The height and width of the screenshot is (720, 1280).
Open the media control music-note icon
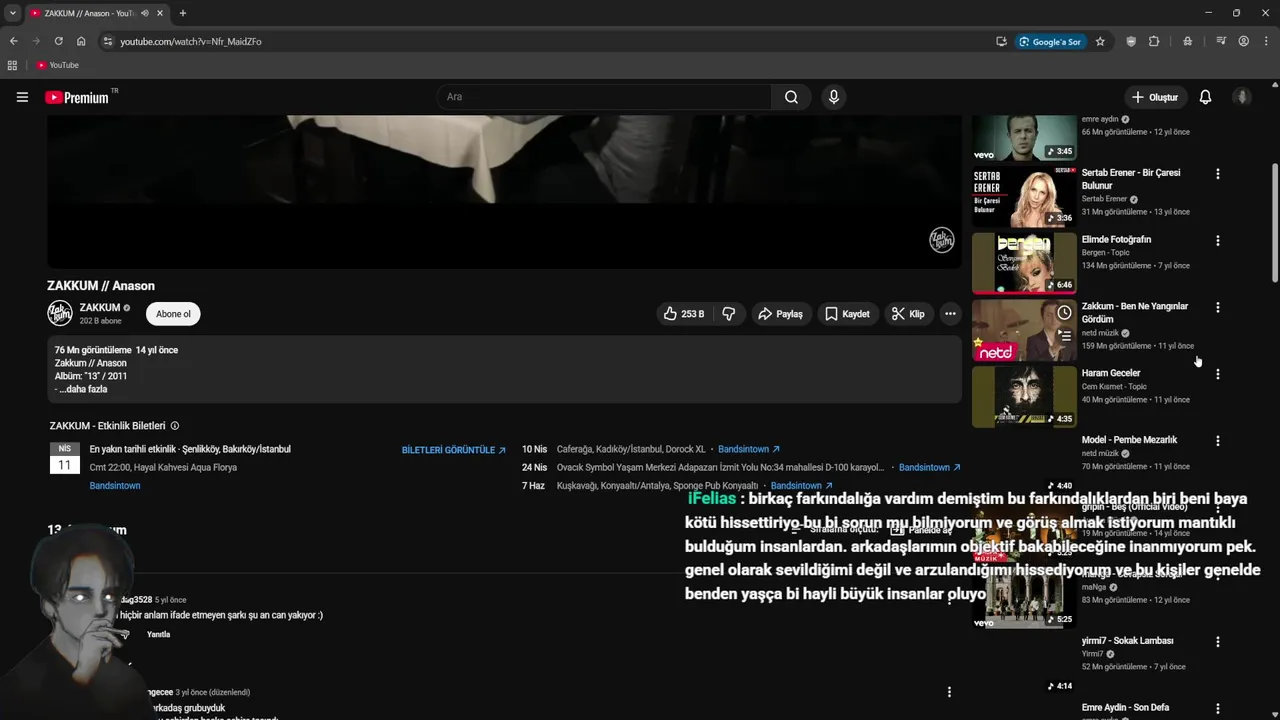point(1221,41)
